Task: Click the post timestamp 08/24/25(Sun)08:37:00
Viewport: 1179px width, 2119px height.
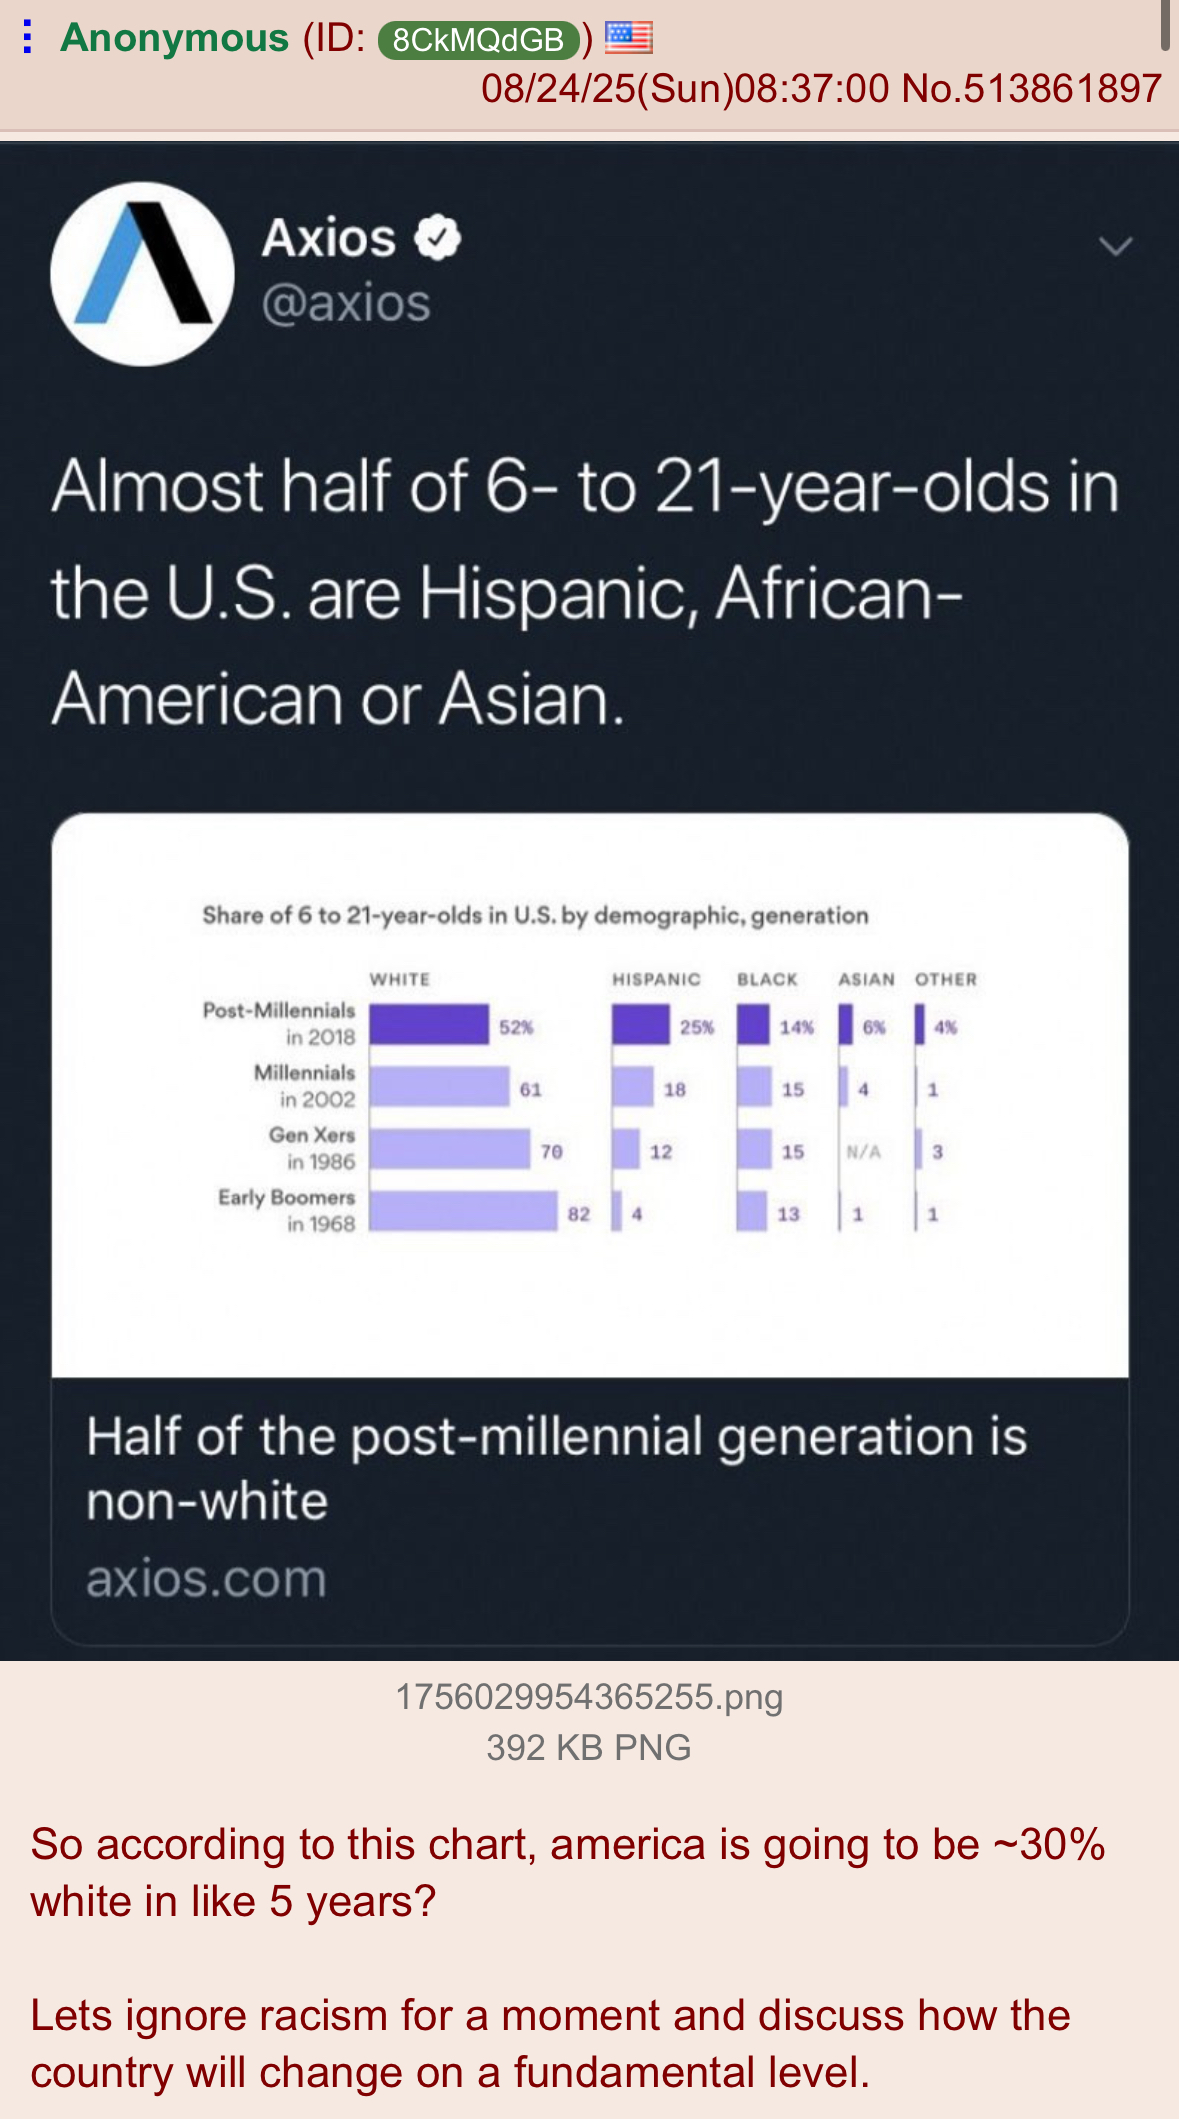Action: (685, 89)
